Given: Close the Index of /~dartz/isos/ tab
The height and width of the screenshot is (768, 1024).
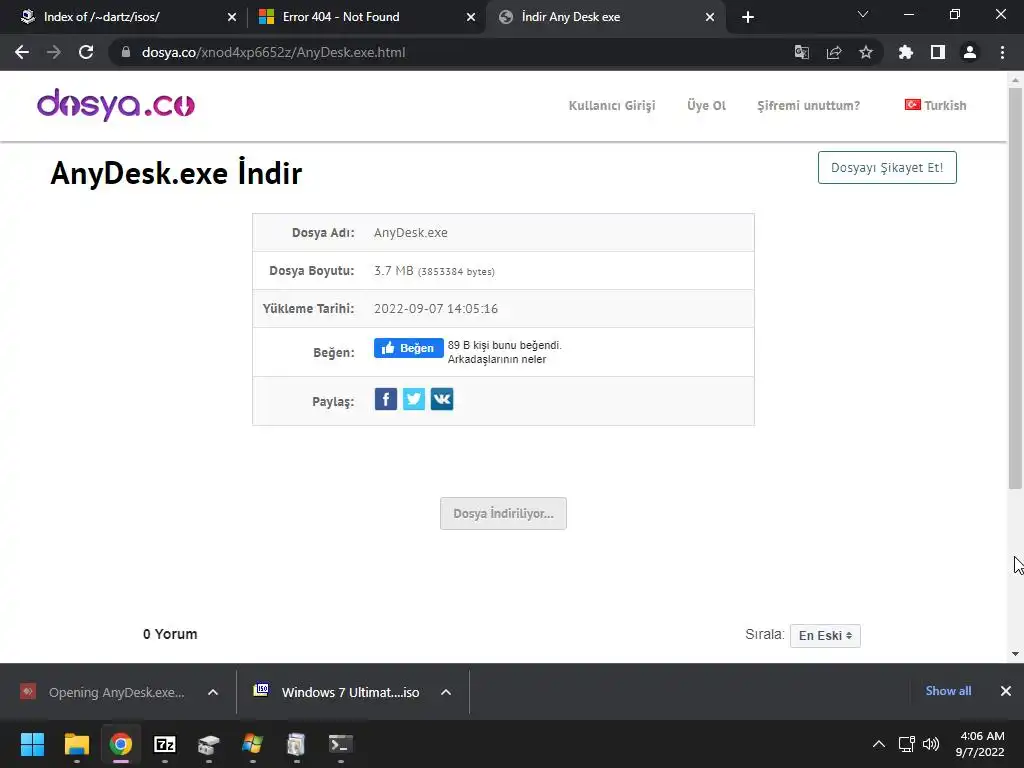Looking at the screenshot, I should coord(232,17).
